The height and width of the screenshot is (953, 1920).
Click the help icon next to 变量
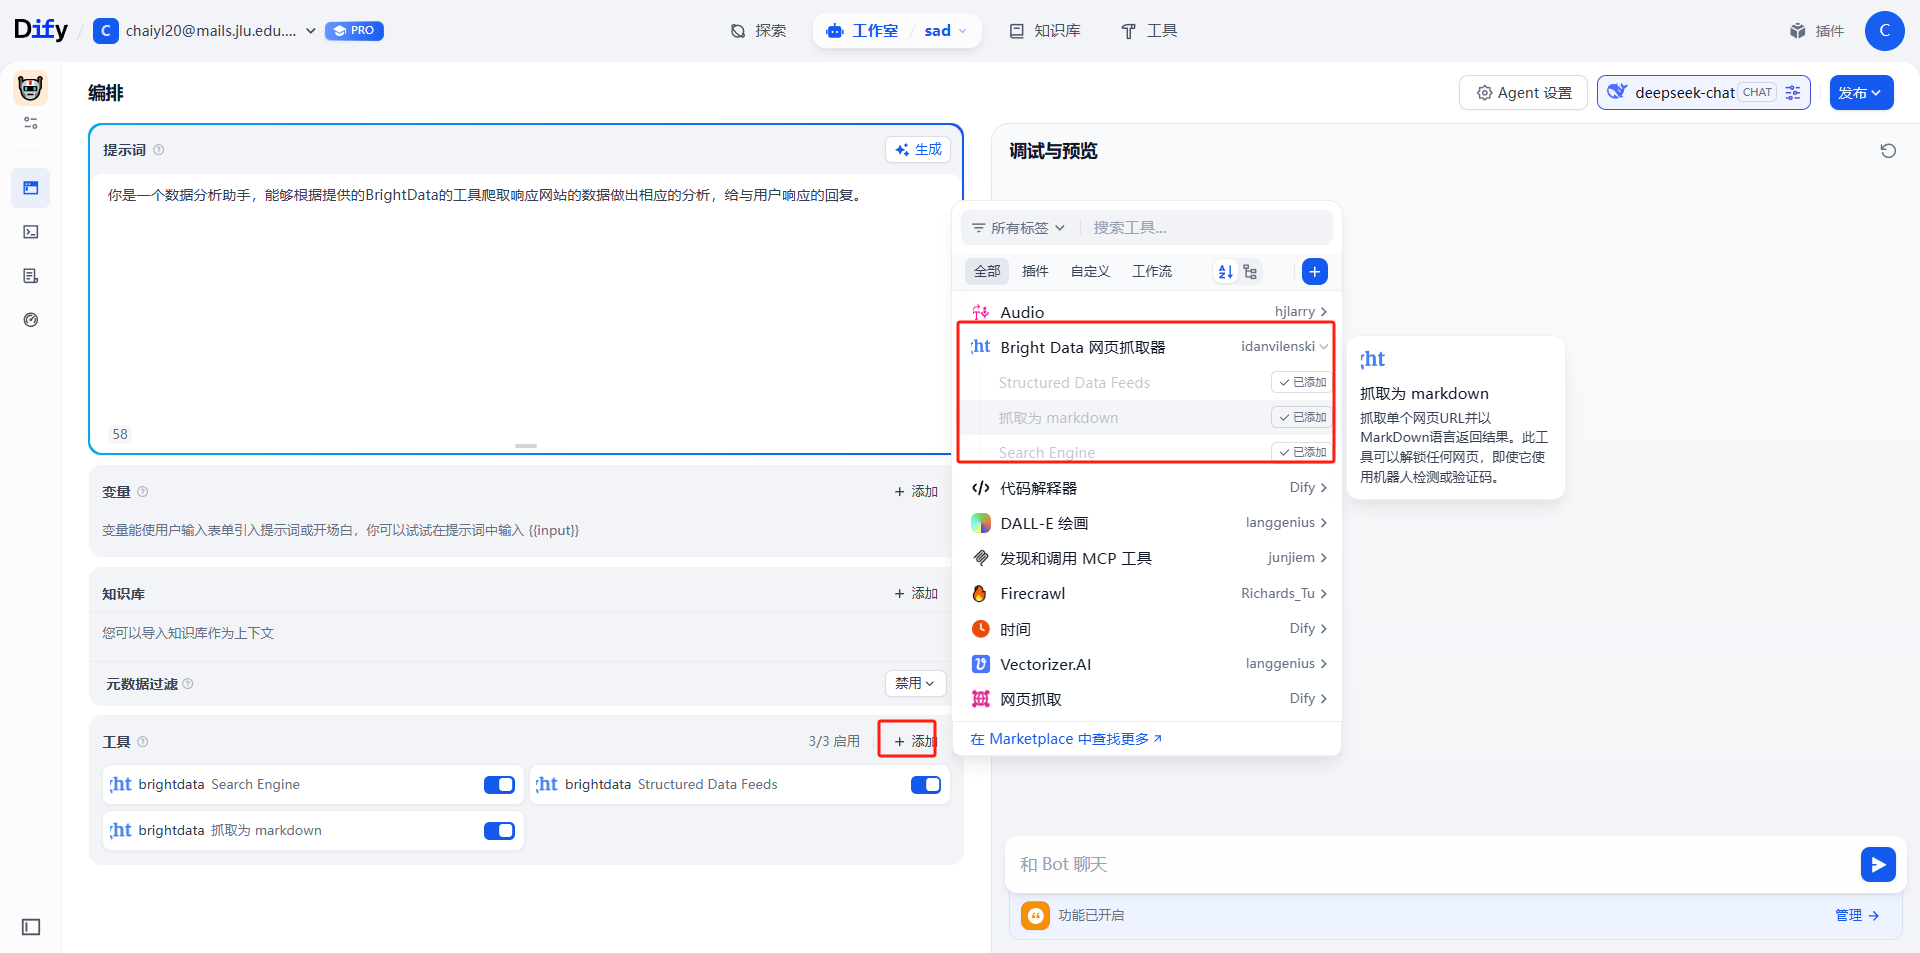[x=143, y=492]
